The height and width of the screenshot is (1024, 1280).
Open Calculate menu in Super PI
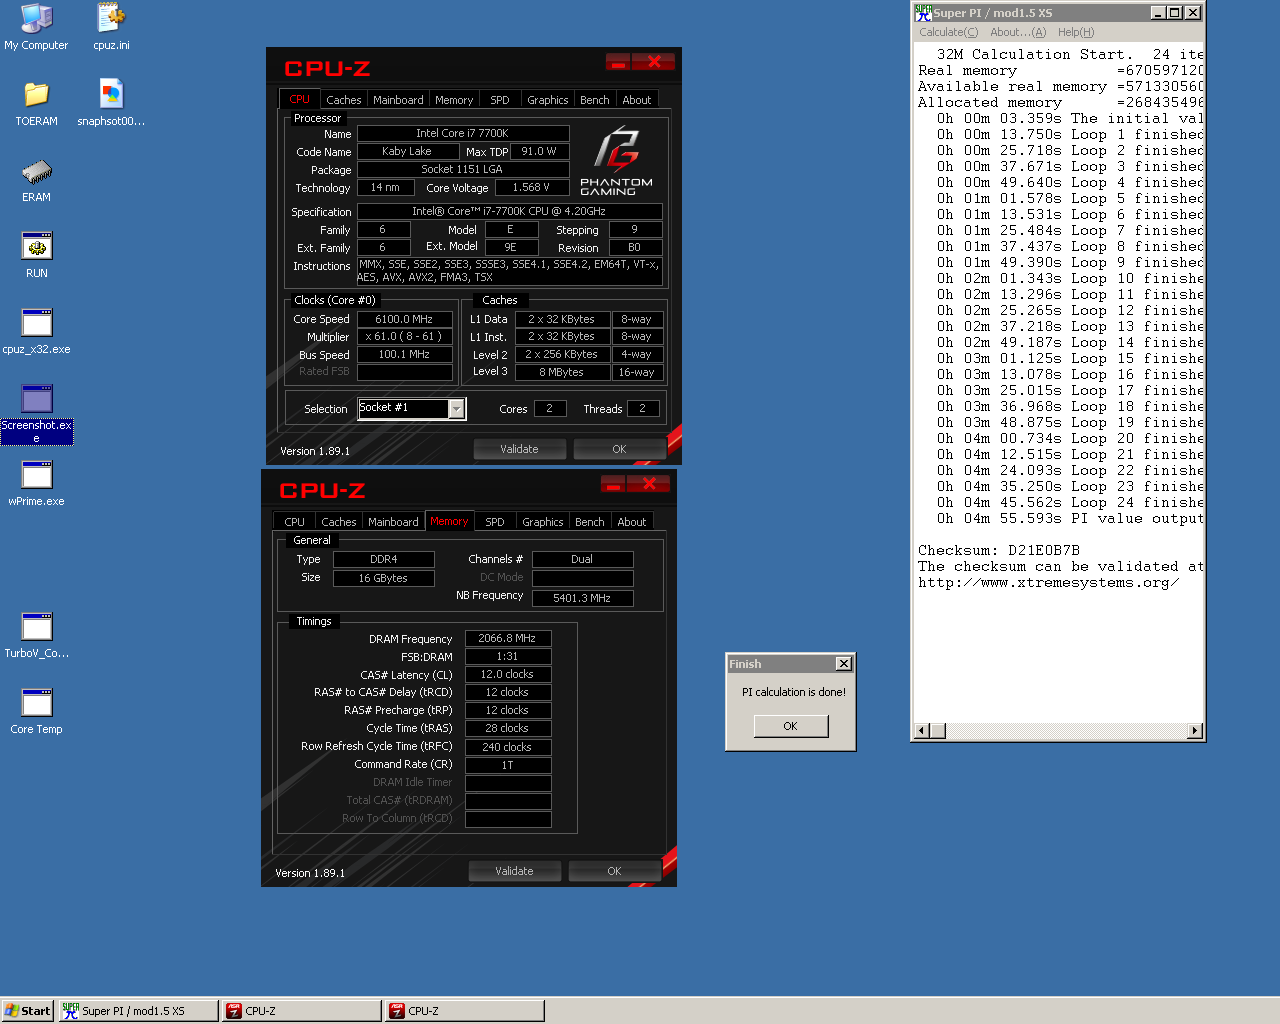pyautogui.click(x=949, y=32)
